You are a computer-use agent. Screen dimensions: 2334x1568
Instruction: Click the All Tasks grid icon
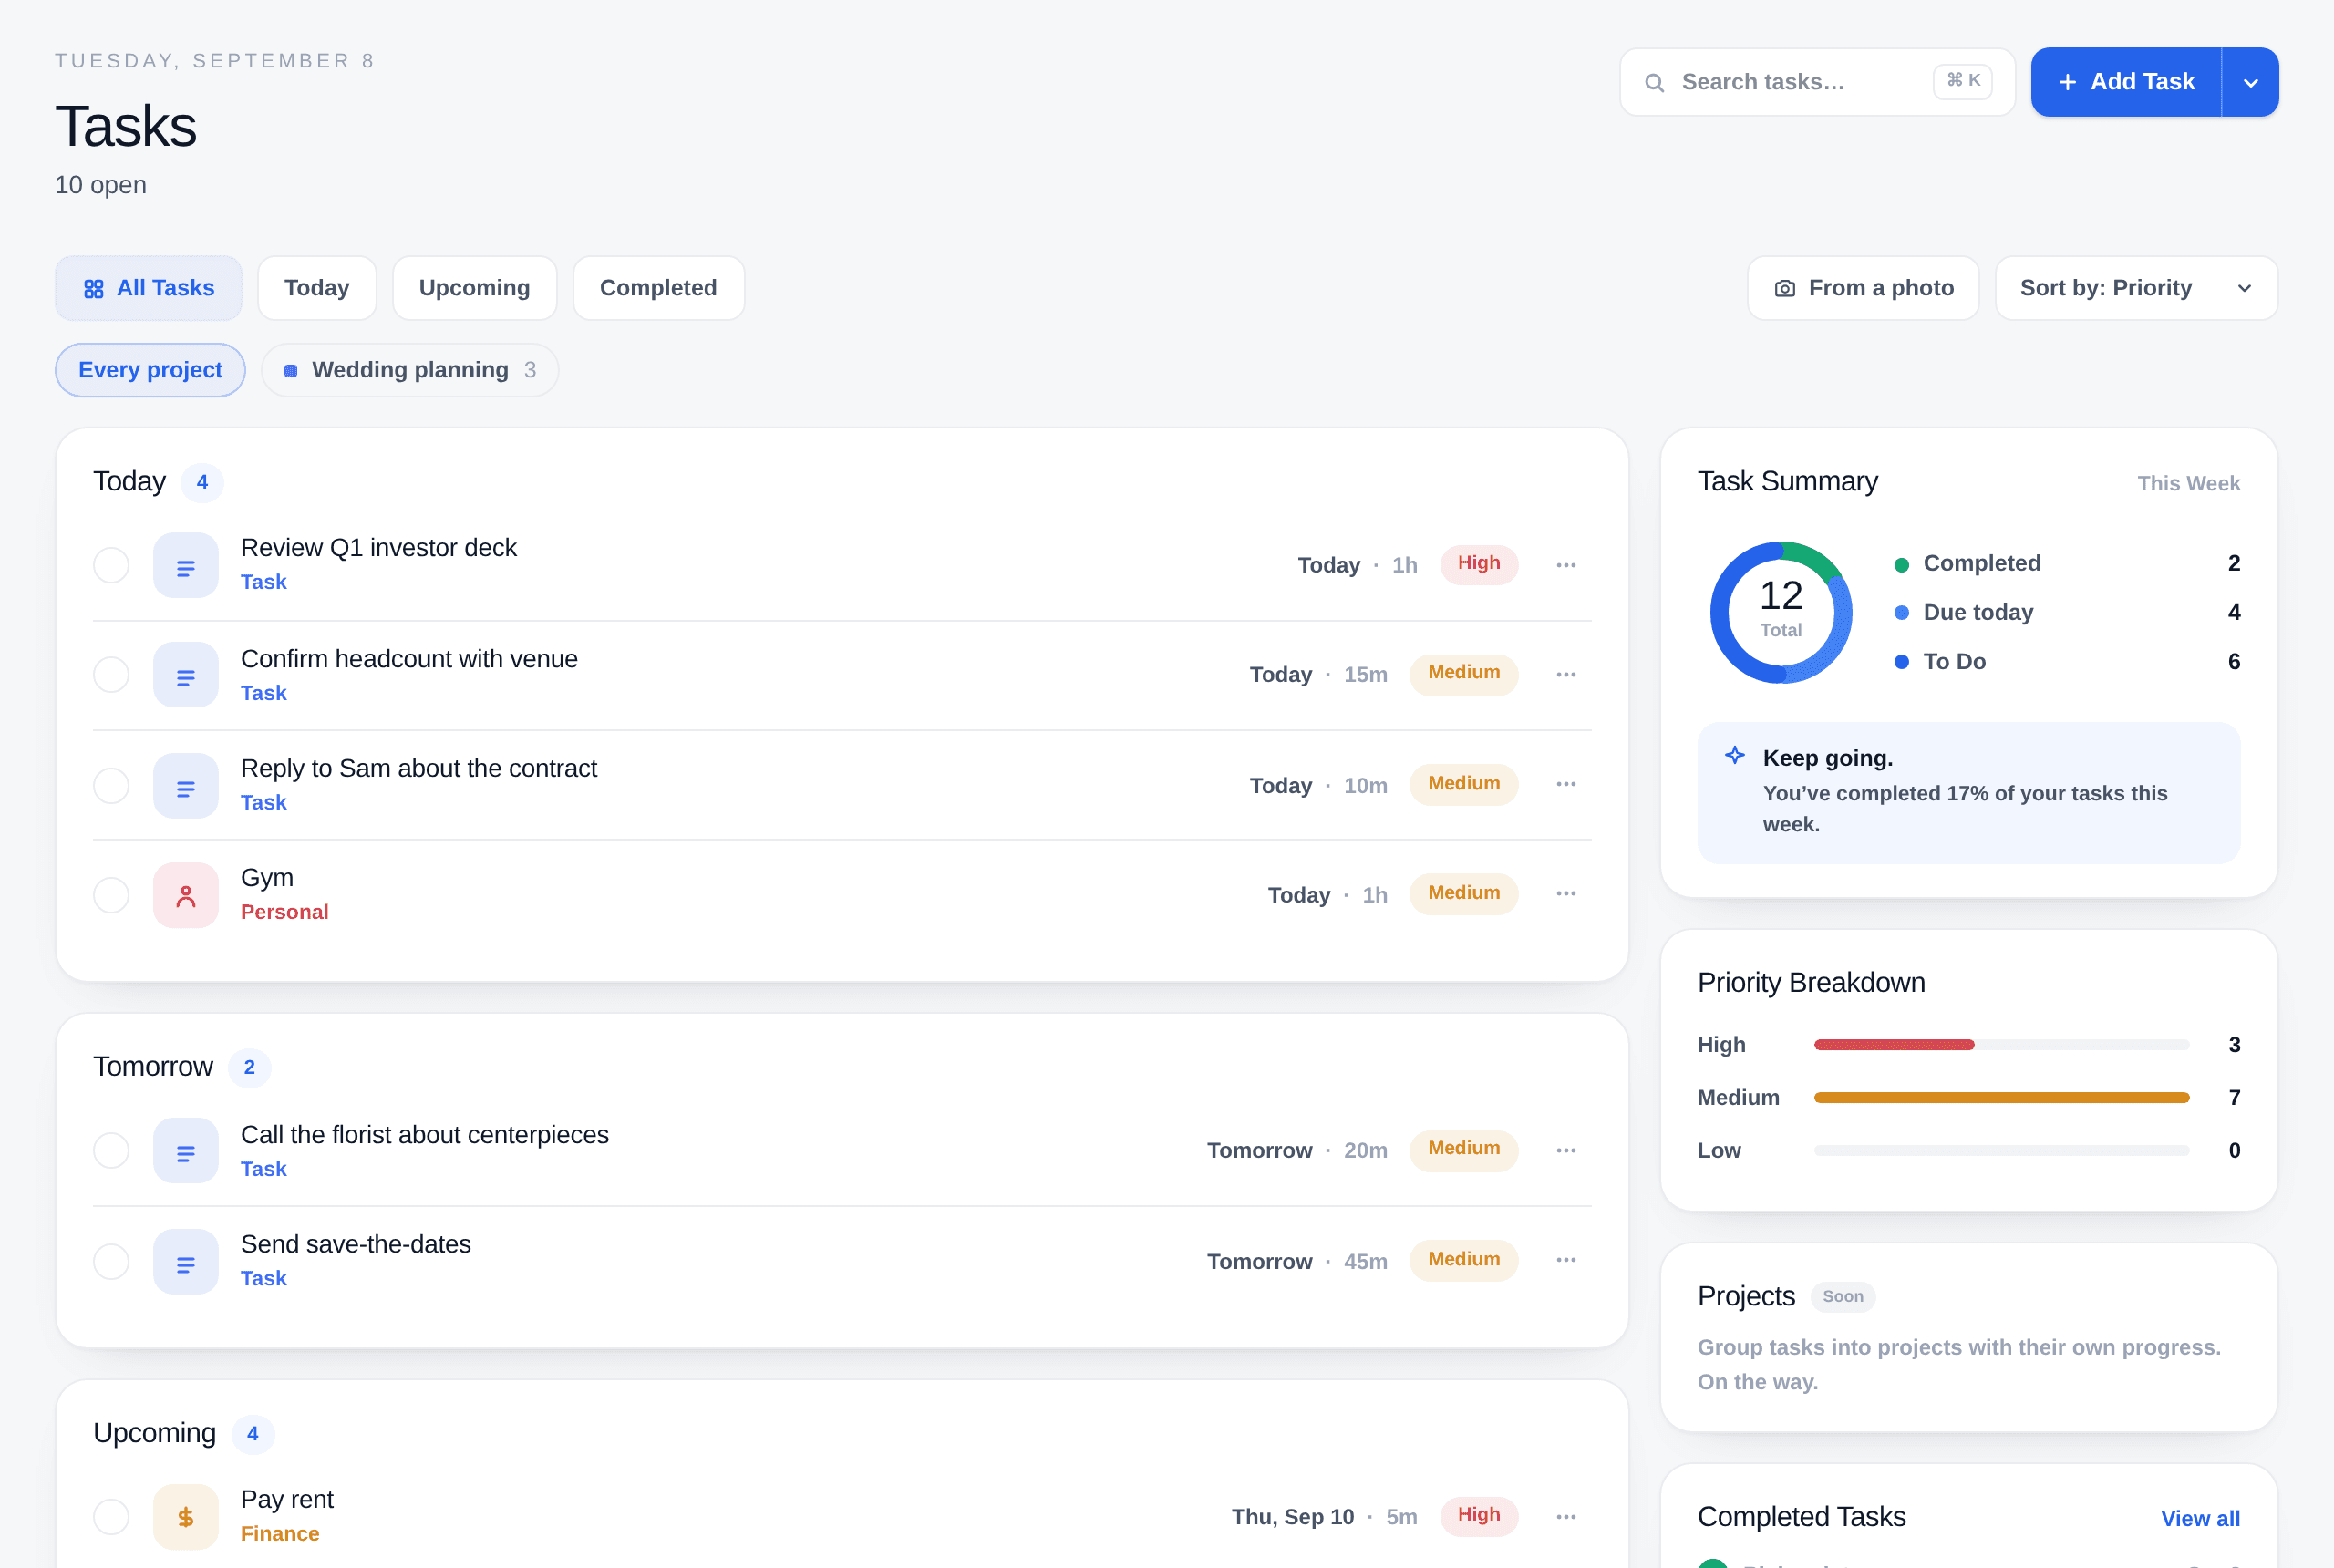click(x=93, y=289)
